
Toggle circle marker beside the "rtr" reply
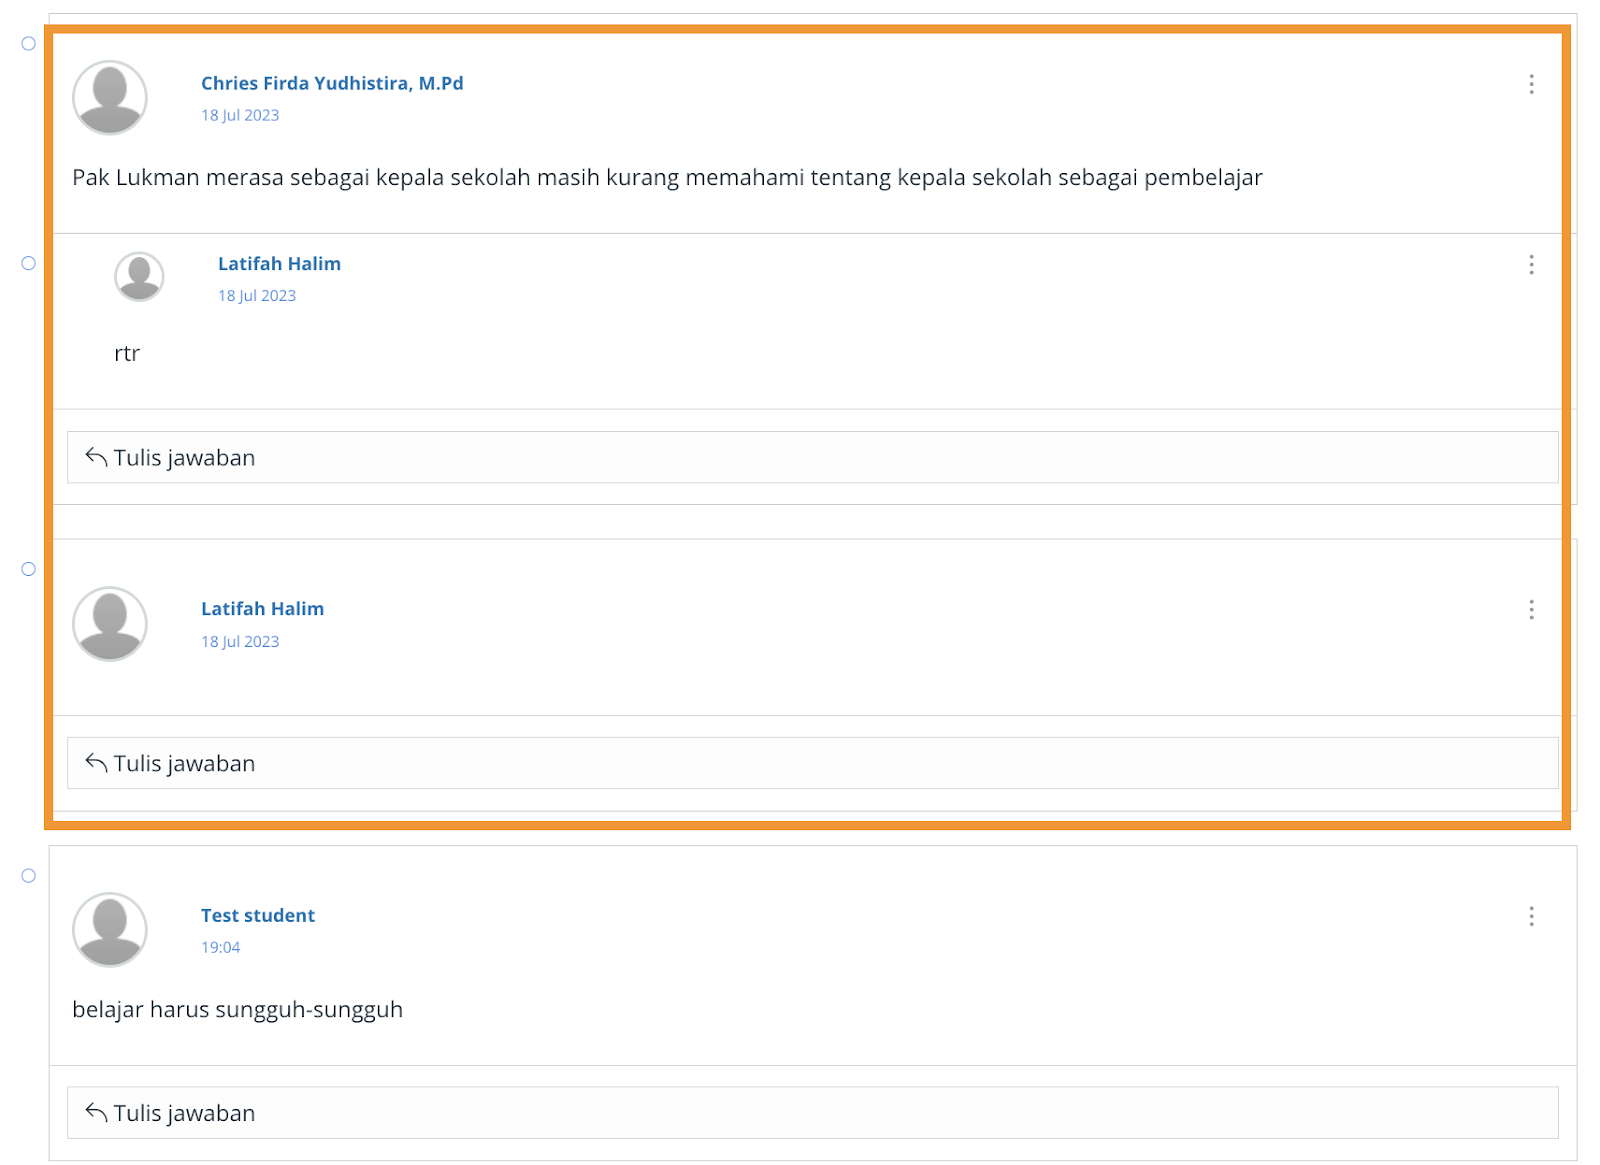point(29,263)
